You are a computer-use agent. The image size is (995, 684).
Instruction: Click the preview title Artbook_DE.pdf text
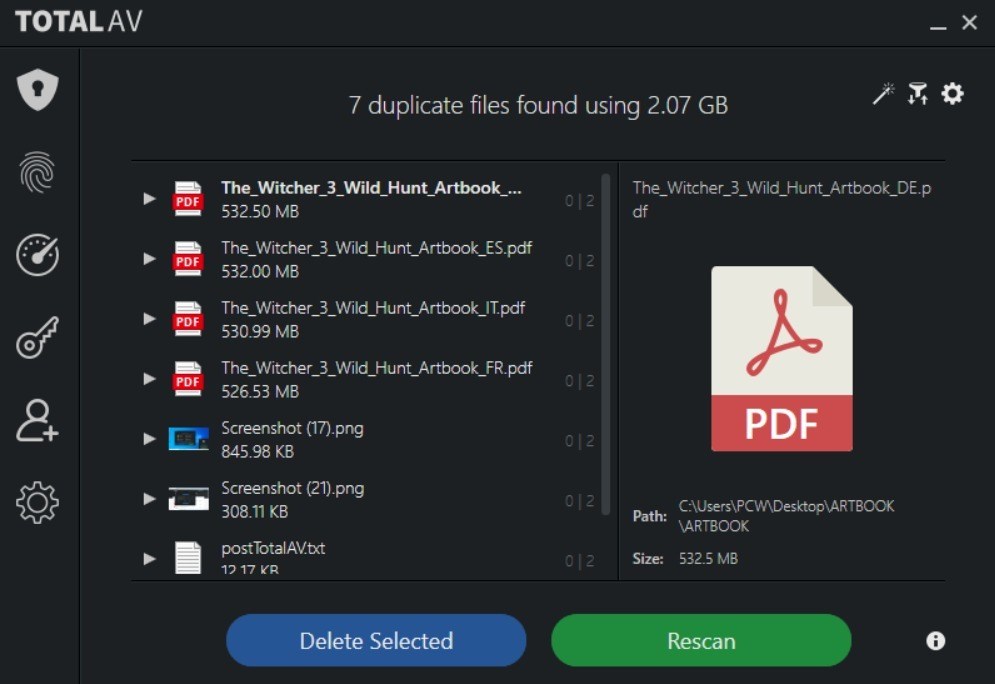pyautogui.click(x=782, y=199)
